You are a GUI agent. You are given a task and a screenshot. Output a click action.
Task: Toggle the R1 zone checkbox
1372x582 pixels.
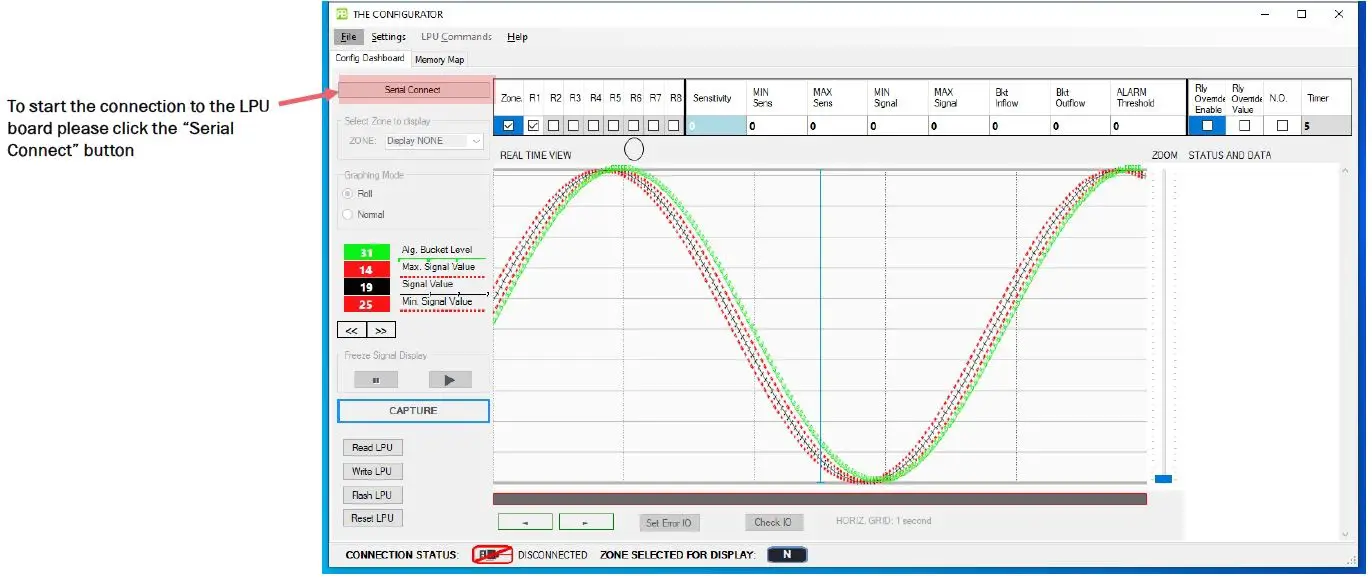pos(535,125)
